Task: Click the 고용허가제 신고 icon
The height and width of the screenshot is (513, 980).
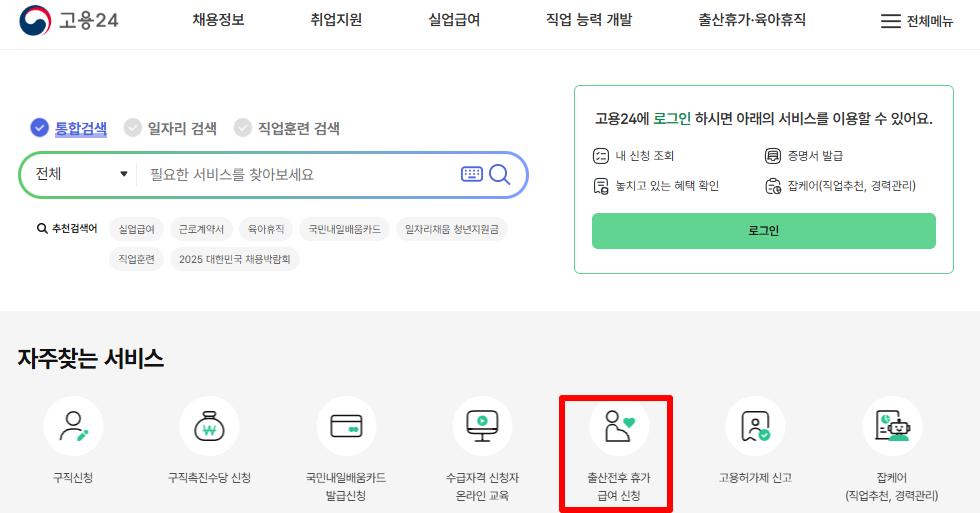Action: (755, 426)
